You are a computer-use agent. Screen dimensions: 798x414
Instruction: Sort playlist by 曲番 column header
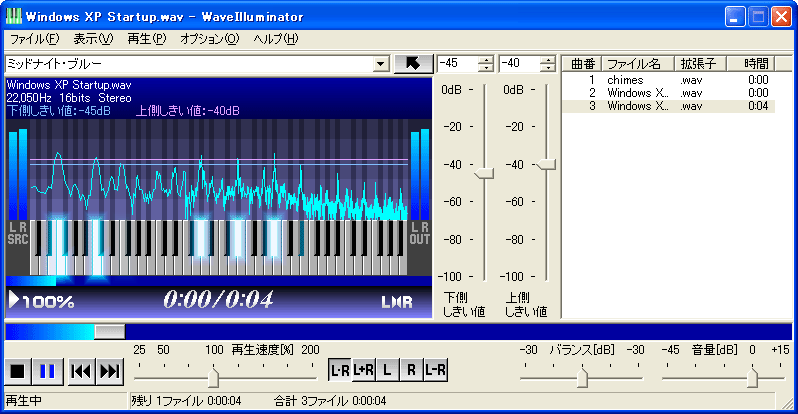[582, 64]
